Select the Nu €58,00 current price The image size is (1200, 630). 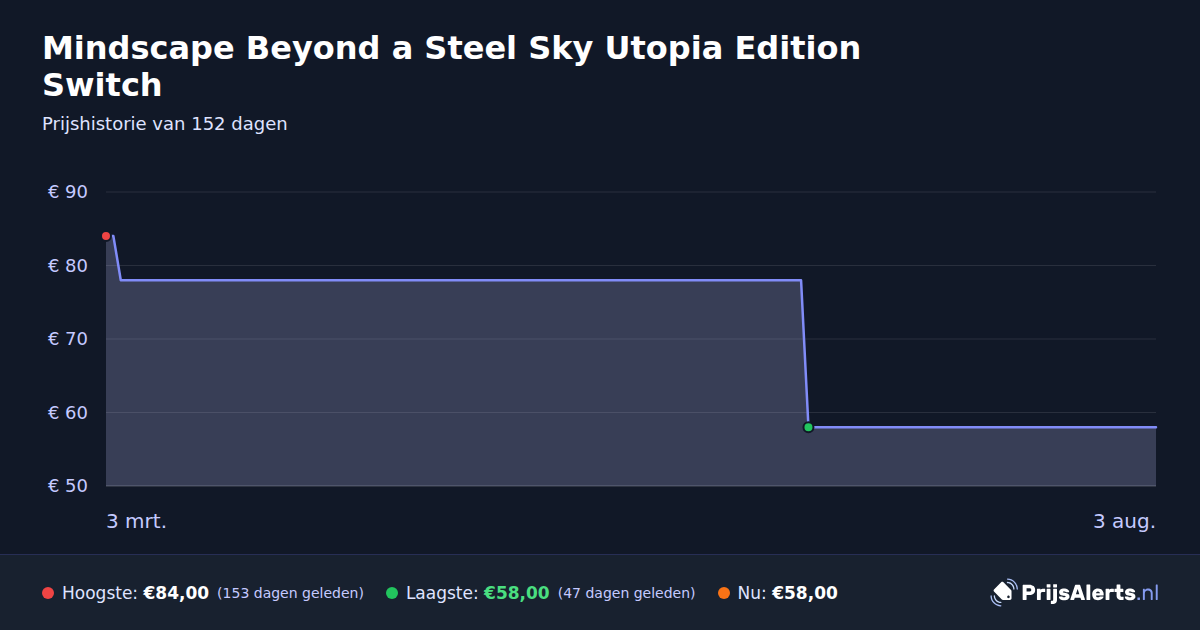point(805,593)
